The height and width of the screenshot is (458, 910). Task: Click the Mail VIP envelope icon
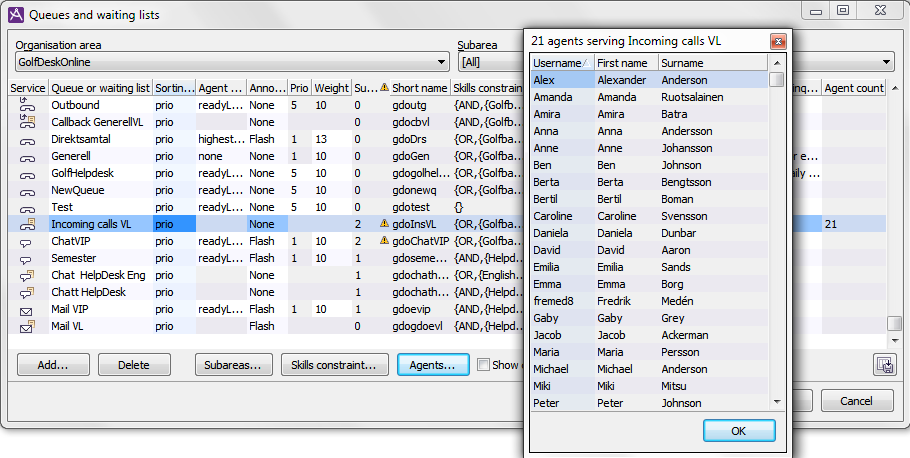pos(27,309)
